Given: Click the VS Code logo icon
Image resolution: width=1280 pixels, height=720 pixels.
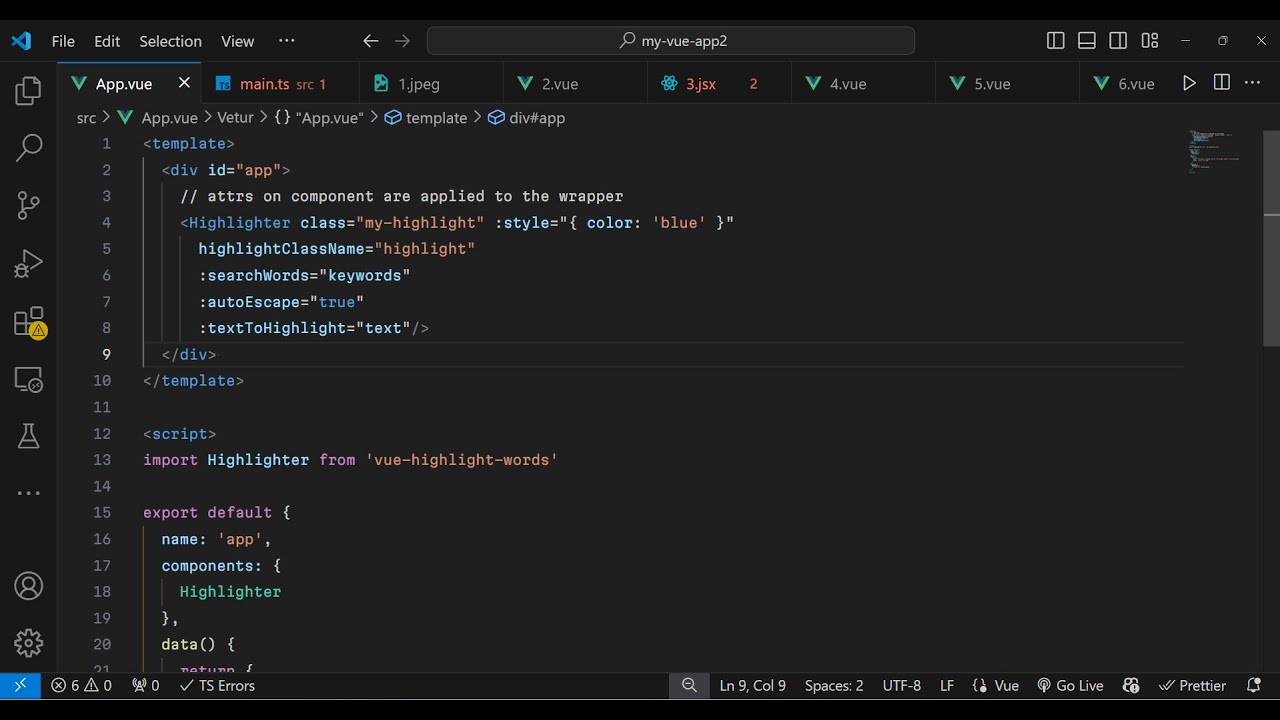Looking at the screenshot, I should click(21, 41).
